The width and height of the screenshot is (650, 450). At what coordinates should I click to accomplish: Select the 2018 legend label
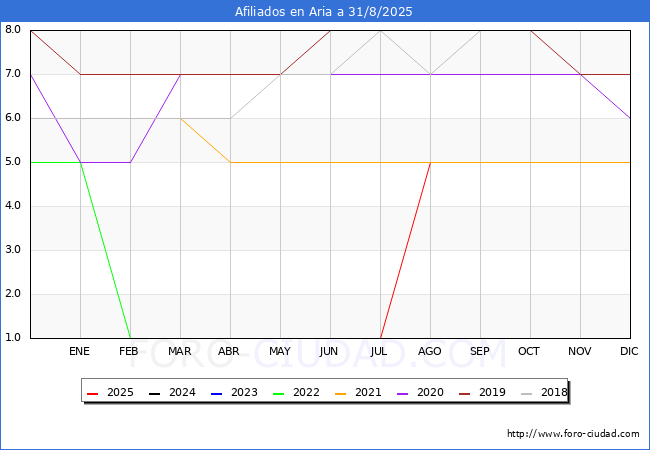[554, 392]
